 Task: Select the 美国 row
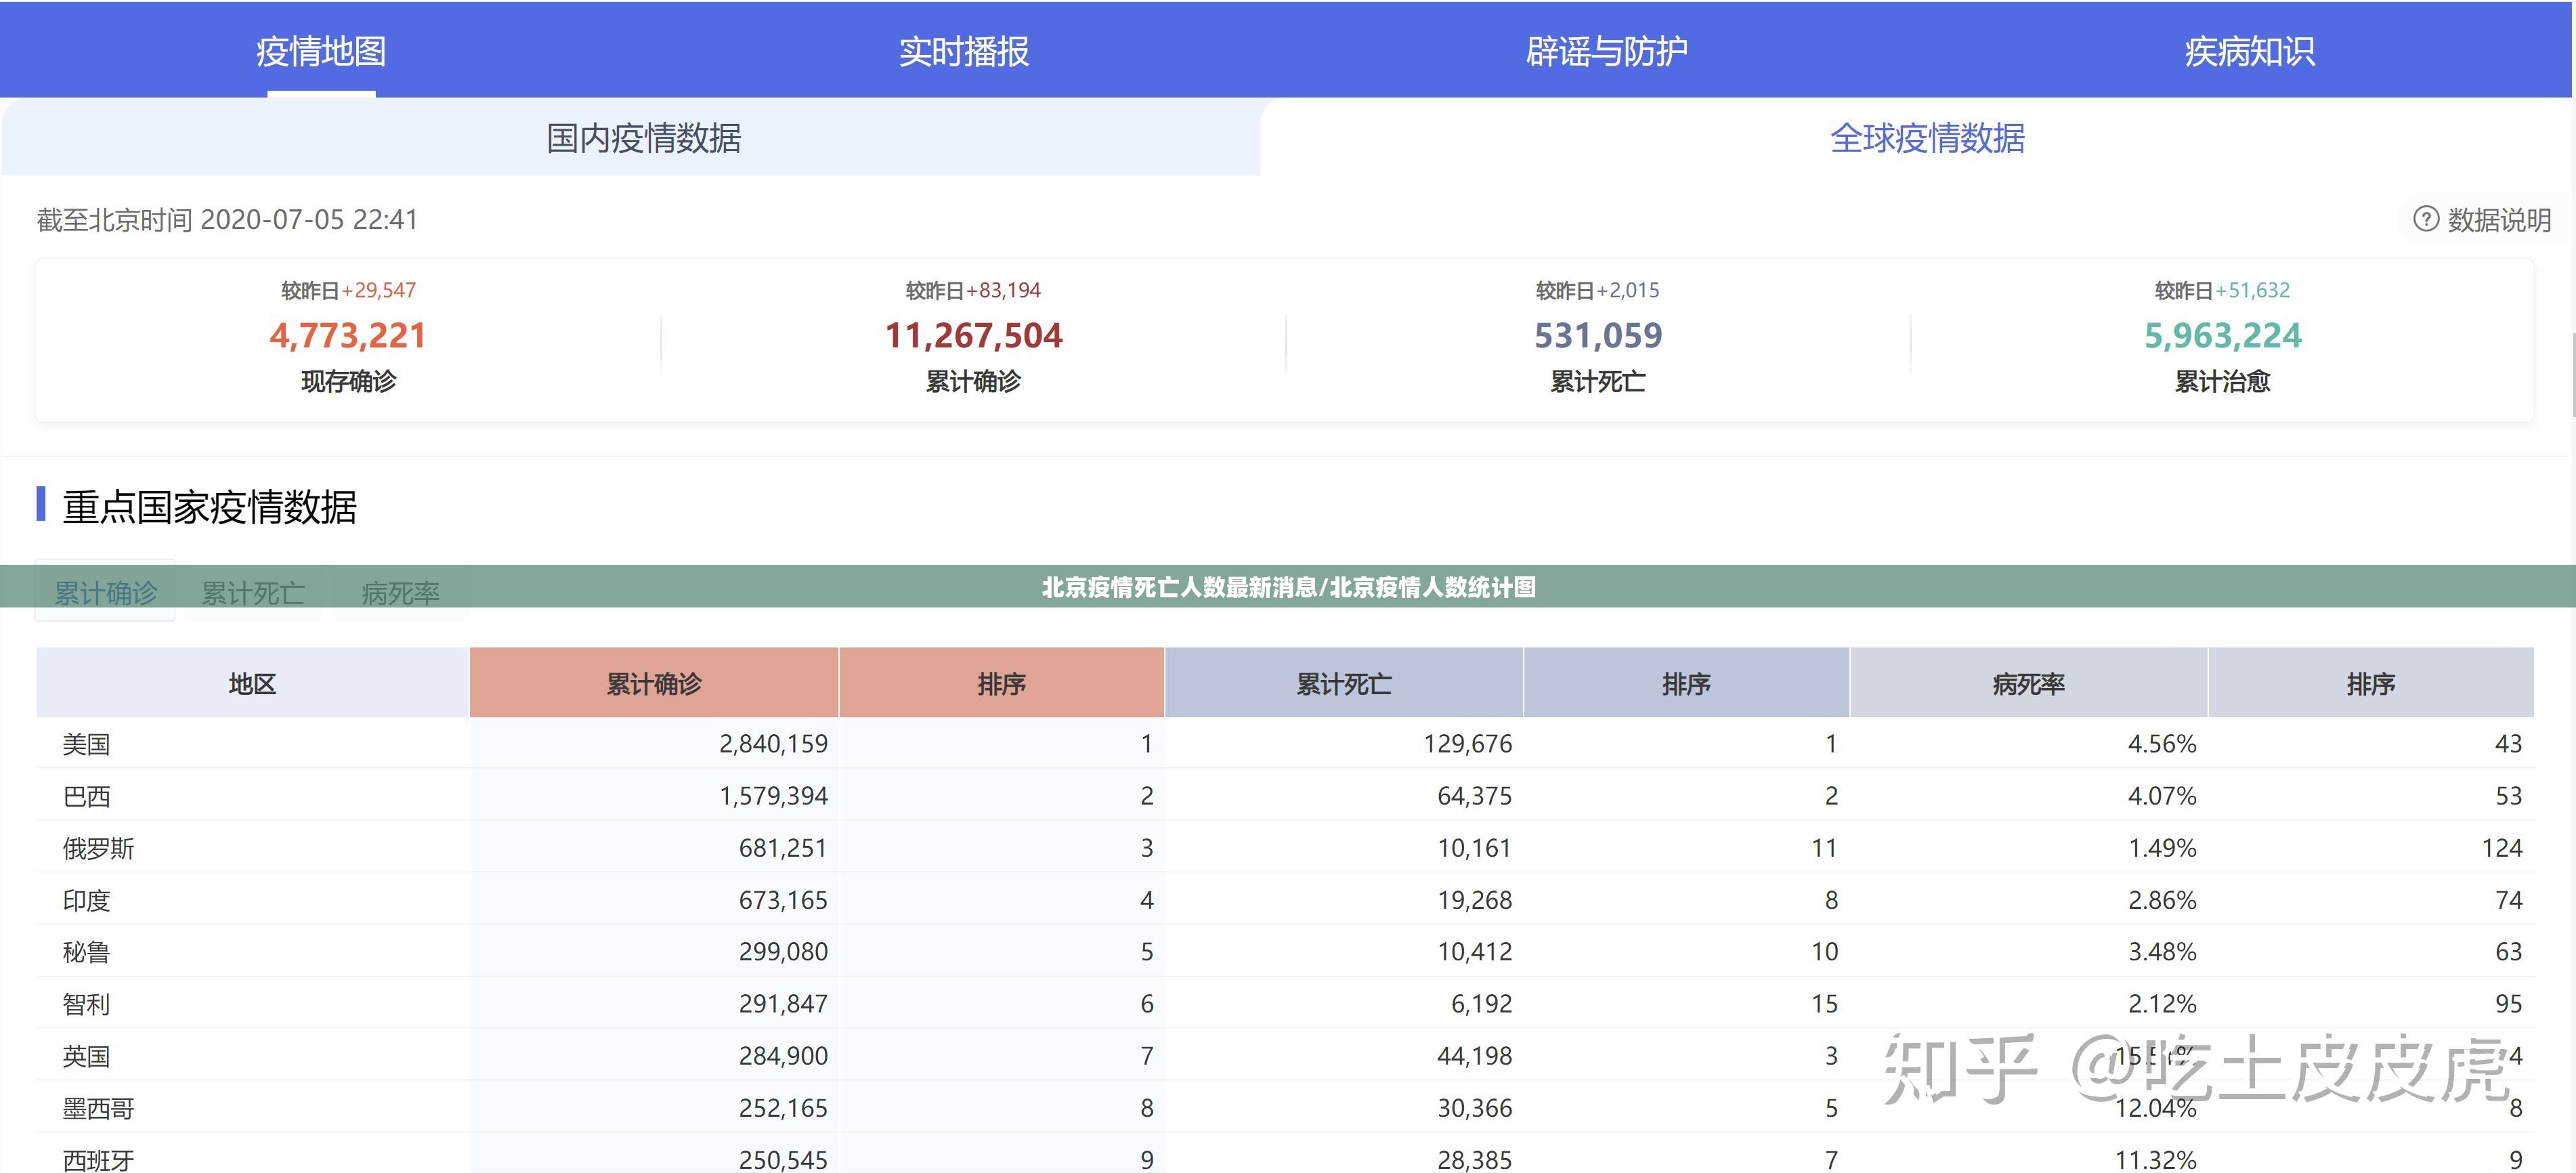click(x=1285, y=744)
